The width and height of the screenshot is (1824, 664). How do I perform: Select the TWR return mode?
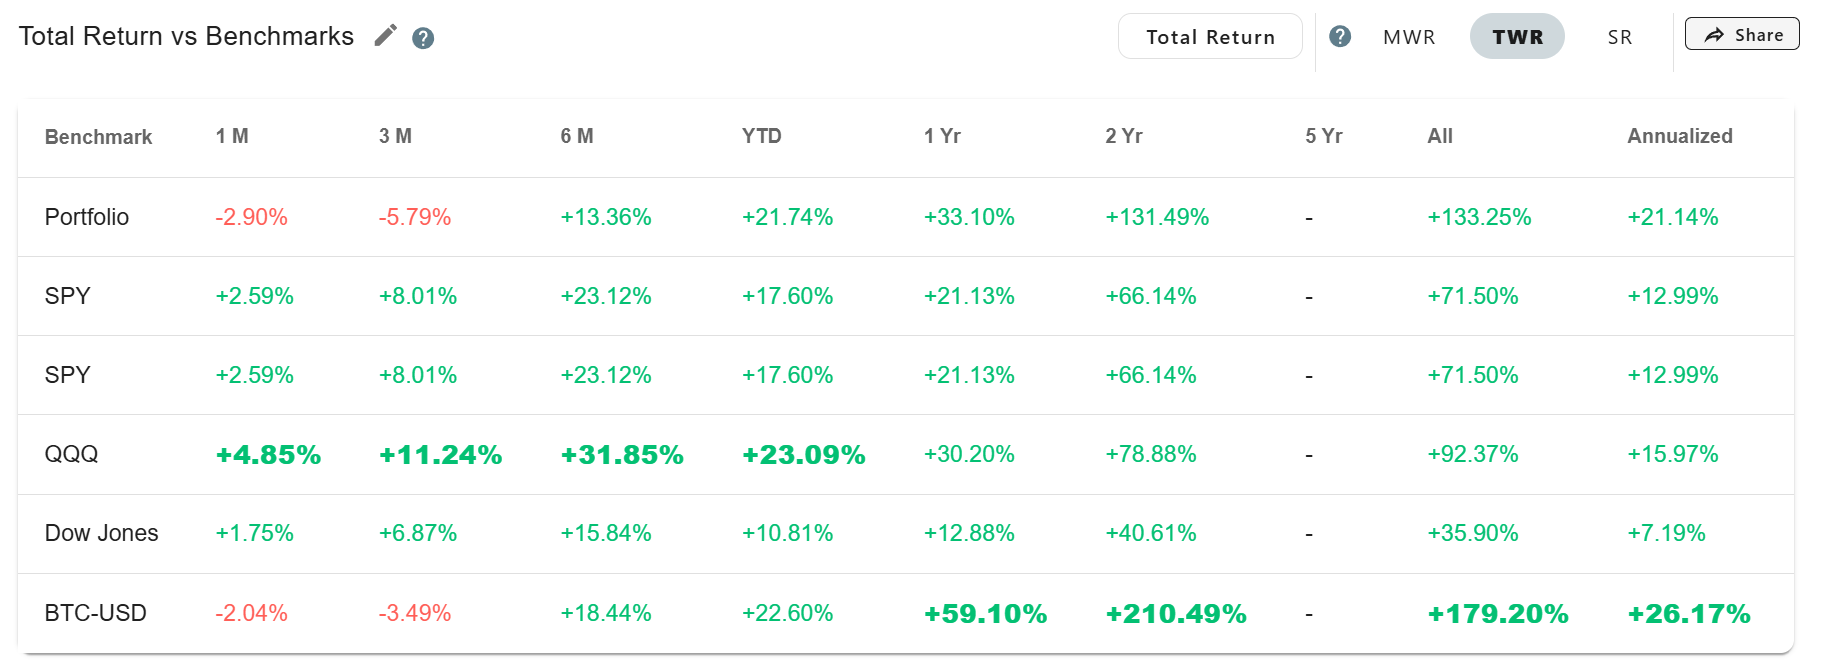(1517, 37)
